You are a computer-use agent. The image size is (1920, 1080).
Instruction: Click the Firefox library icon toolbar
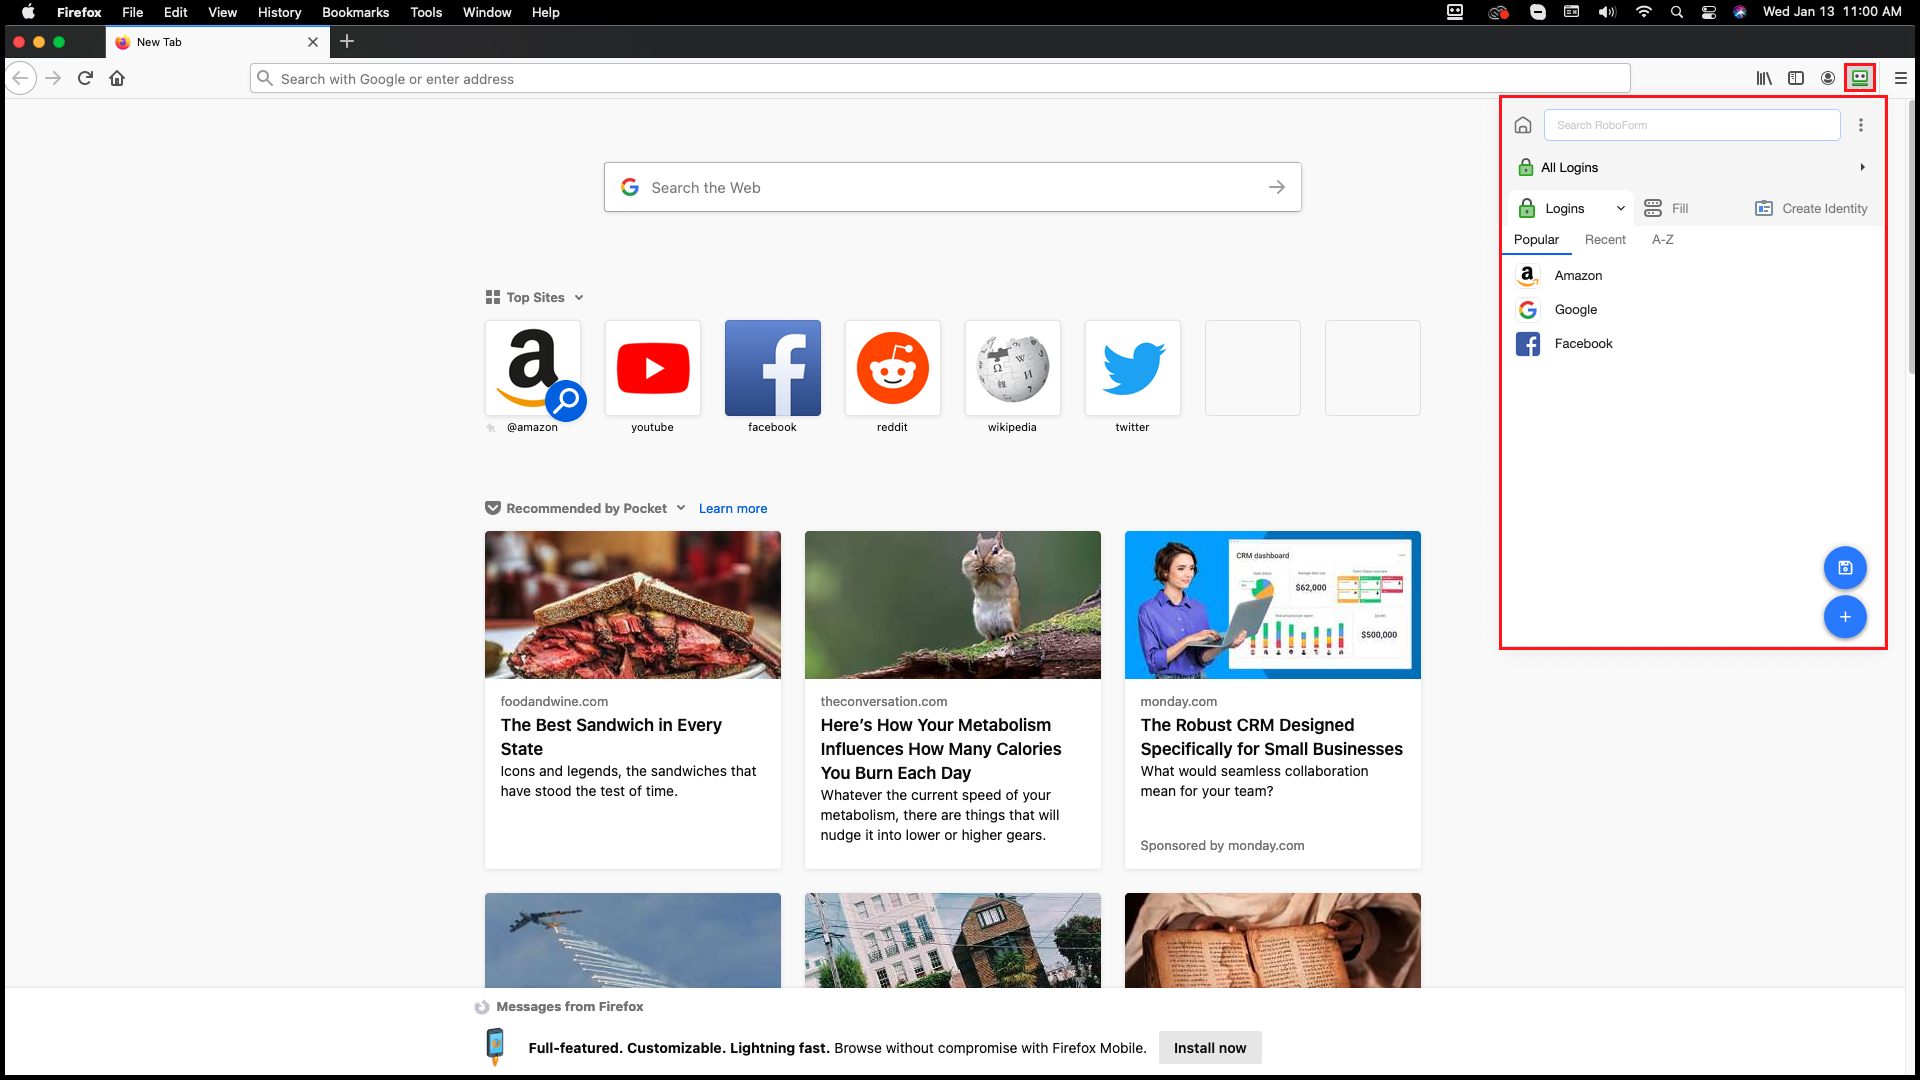1764,78
